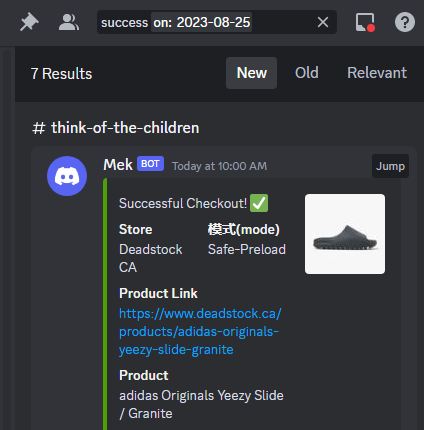
Task: Sort results by New
Action: click(251, 73)
